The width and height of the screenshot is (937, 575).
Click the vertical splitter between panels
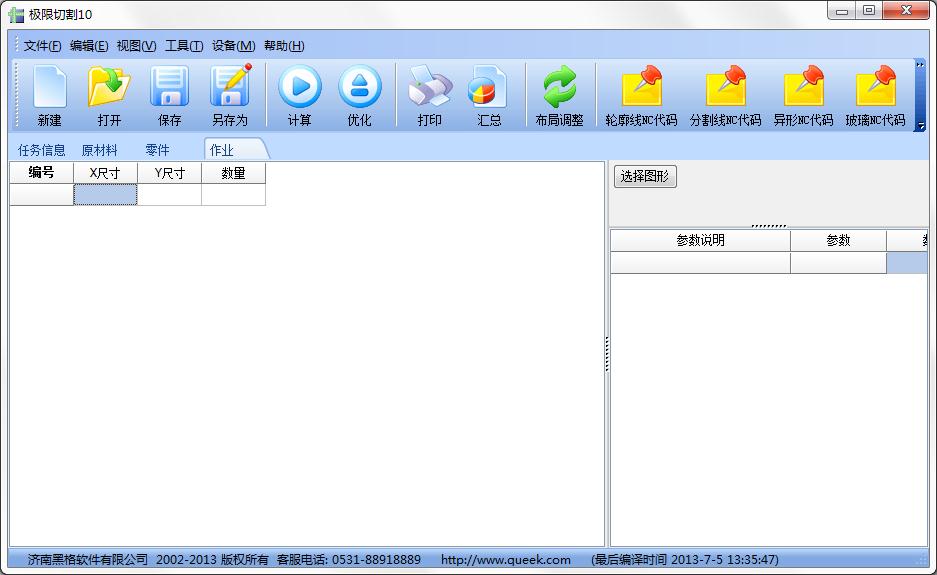(x=607, y=354)
